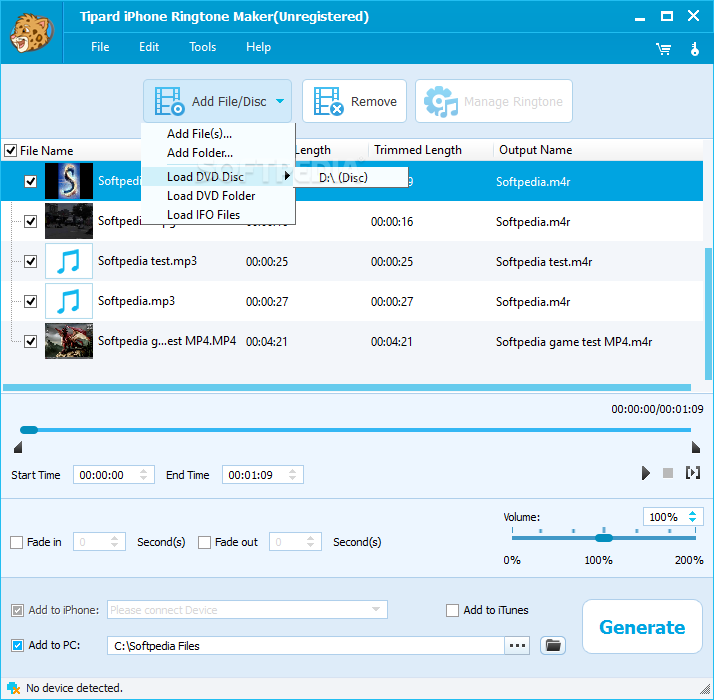The height and width of the screenshot is (700, 714).
Task: Click the End Time input field
Action: click(x=263, y=475)
